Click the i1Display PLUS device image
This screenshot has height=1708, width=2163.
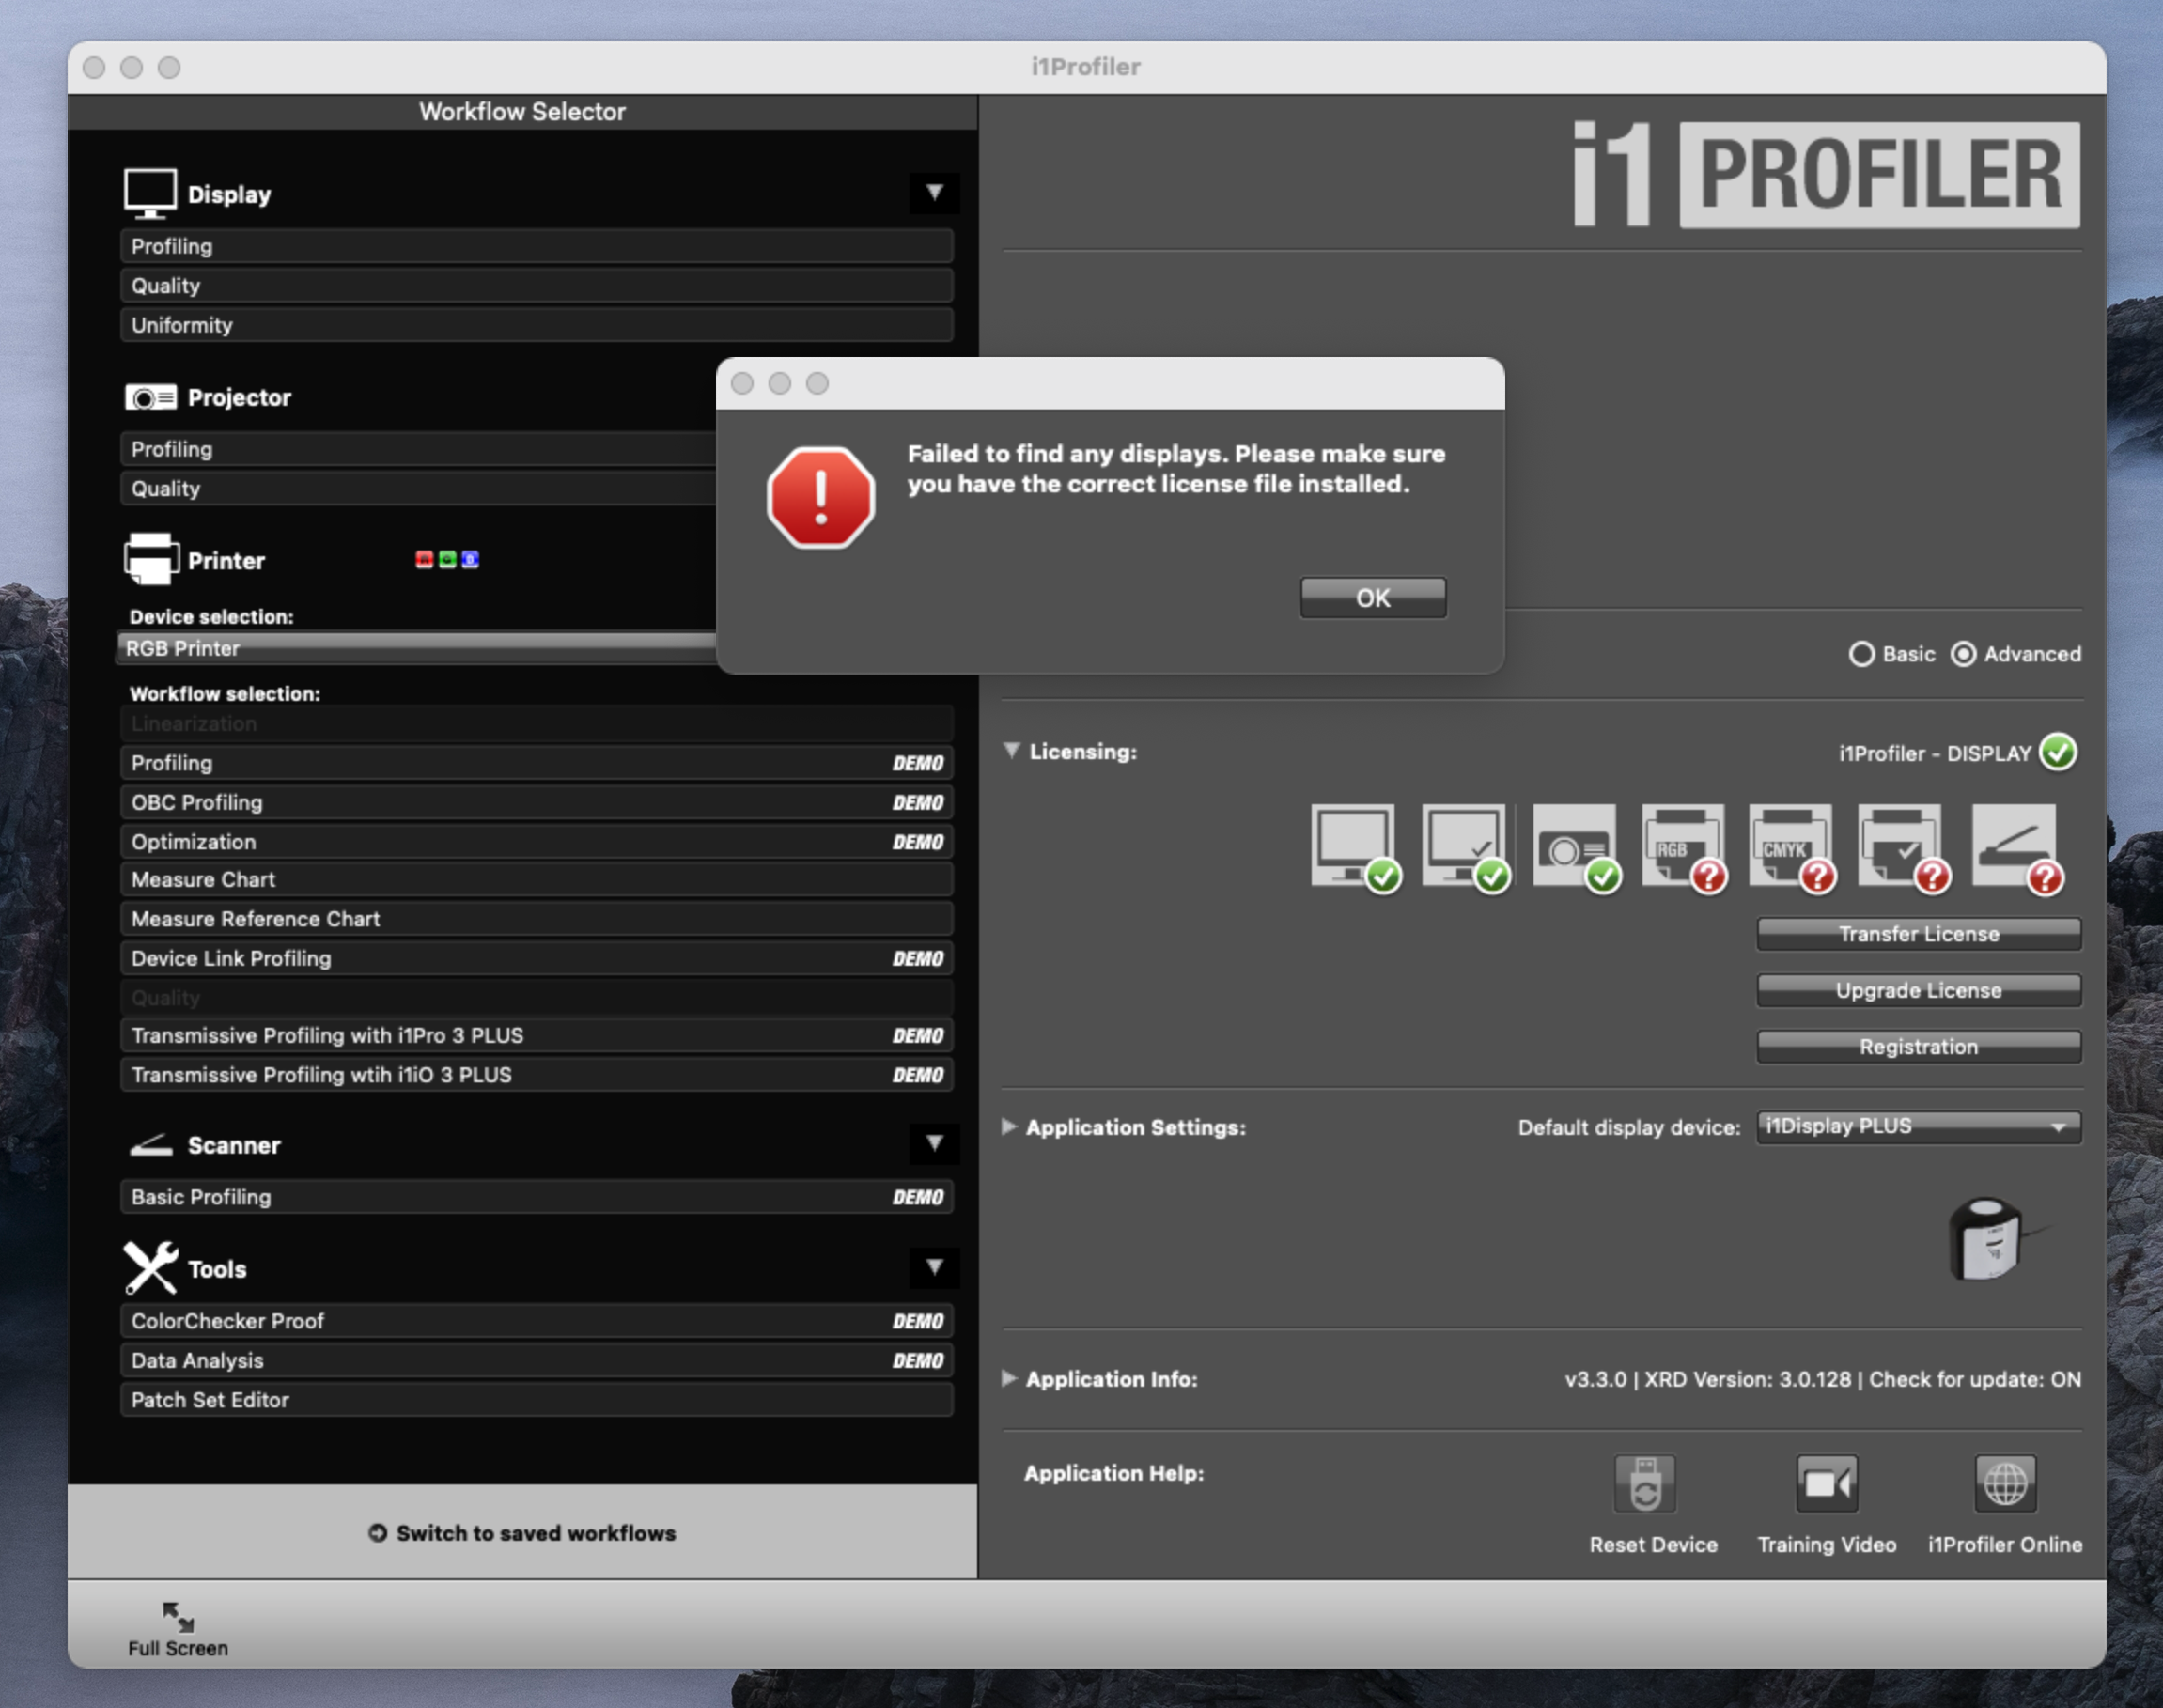pos(1987,1240)
